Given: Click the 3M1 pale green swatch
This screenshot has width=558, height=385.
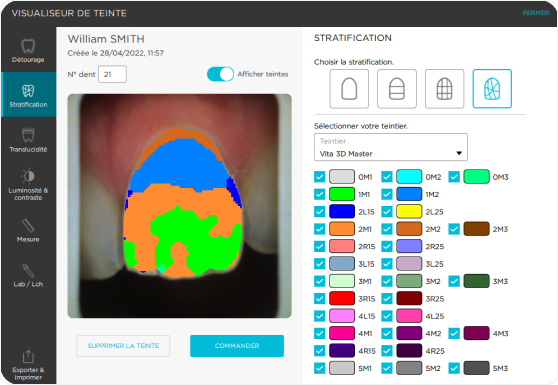Looking at the screenshot, I should [342, 281].
